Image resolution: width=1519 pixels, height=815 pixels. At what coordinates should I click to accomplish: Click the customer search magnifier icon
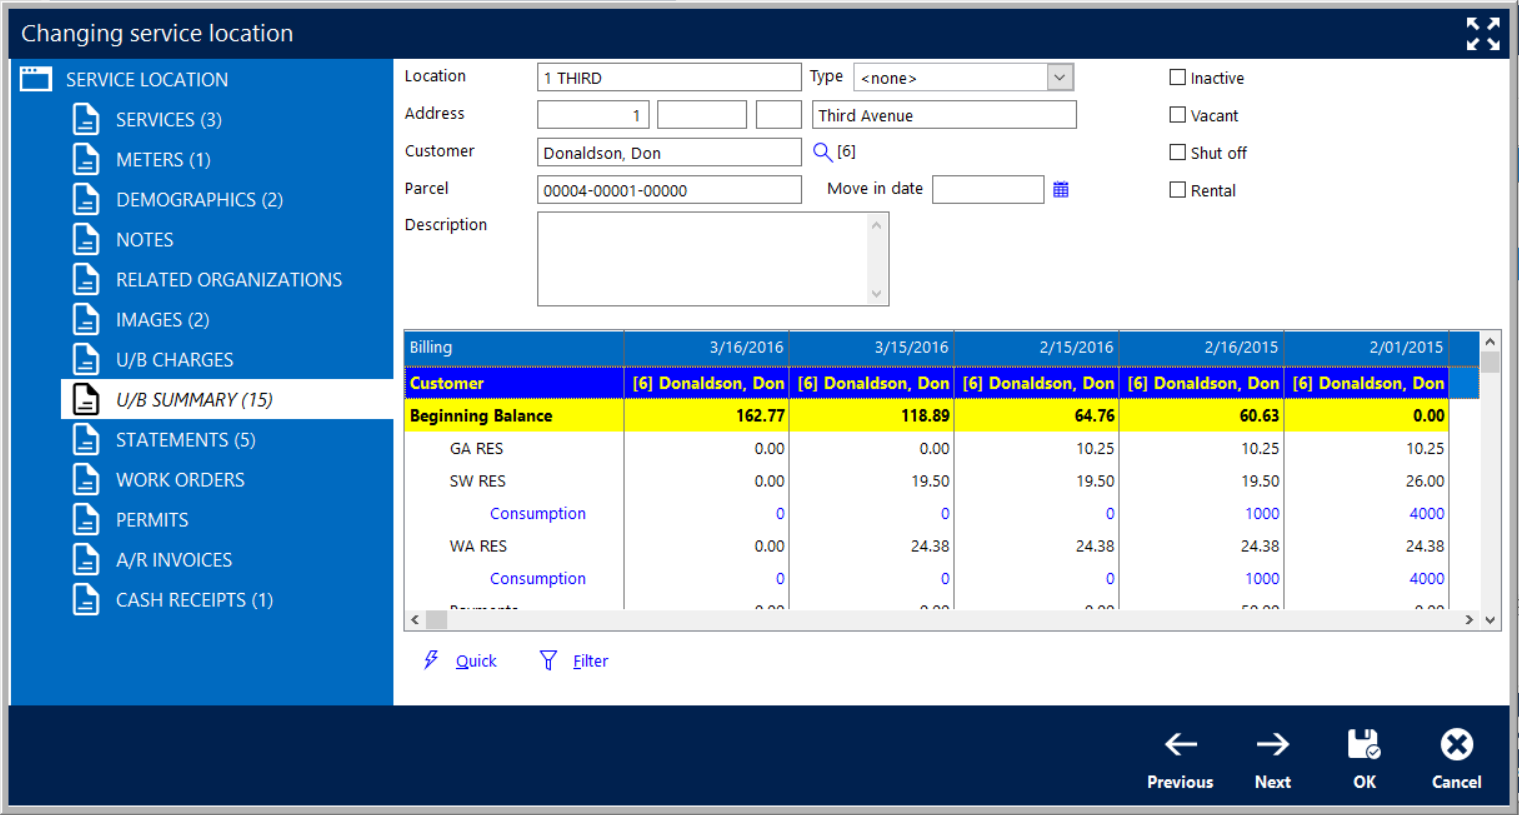click(x=822, y=152)
